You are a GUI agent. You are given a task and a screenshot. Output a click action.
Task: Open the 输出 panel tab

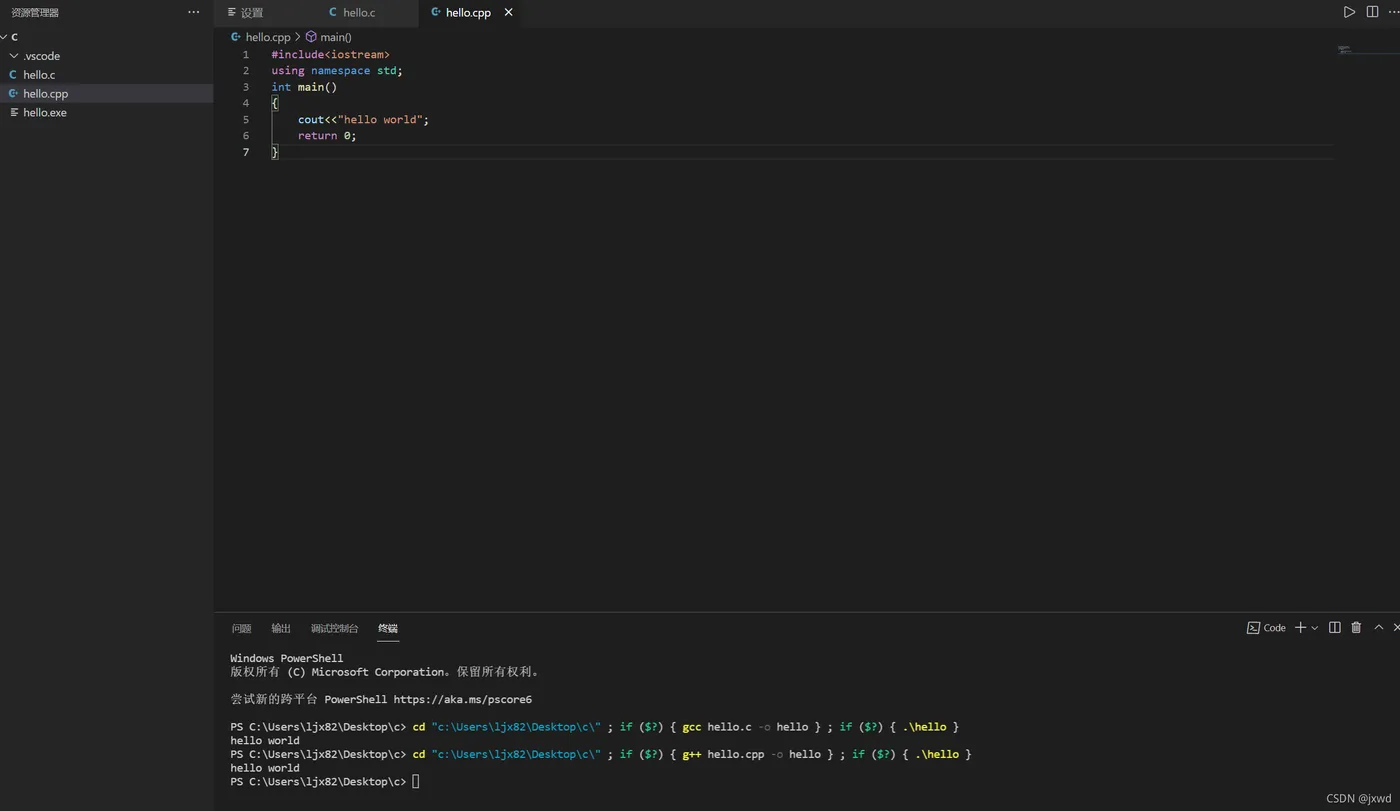(281, 628)
